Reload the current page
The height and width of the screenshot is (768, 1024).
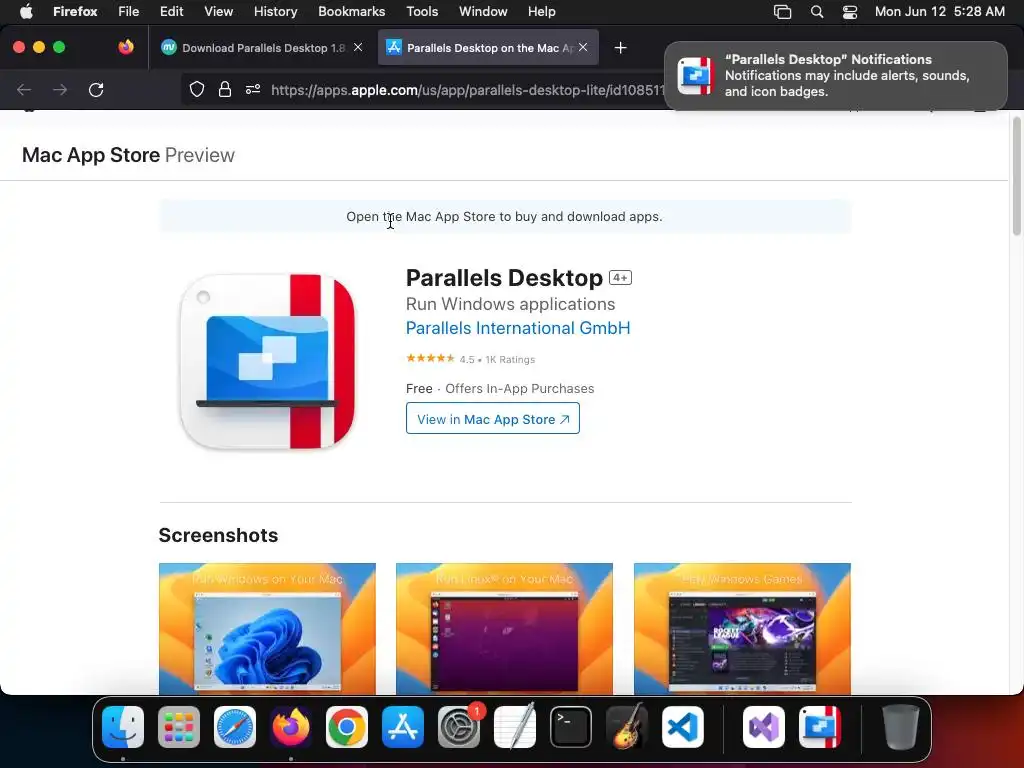pos(96,89)
